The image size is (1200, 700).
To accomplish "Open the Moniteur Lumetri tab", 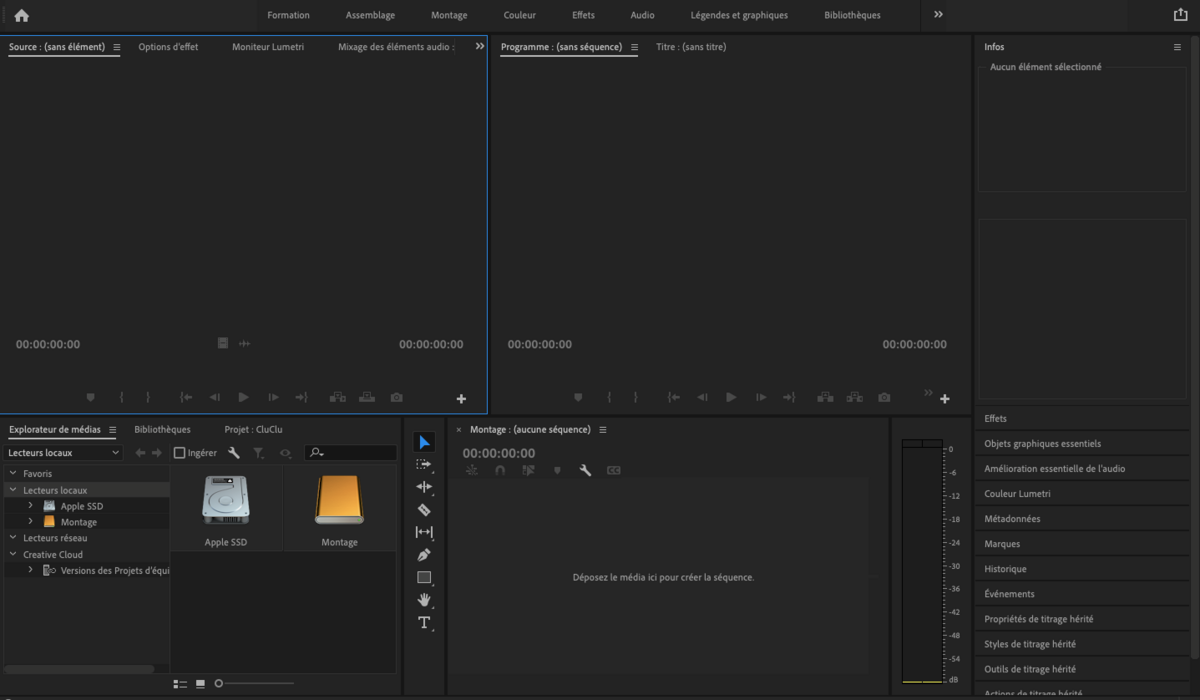I will 268,47.
